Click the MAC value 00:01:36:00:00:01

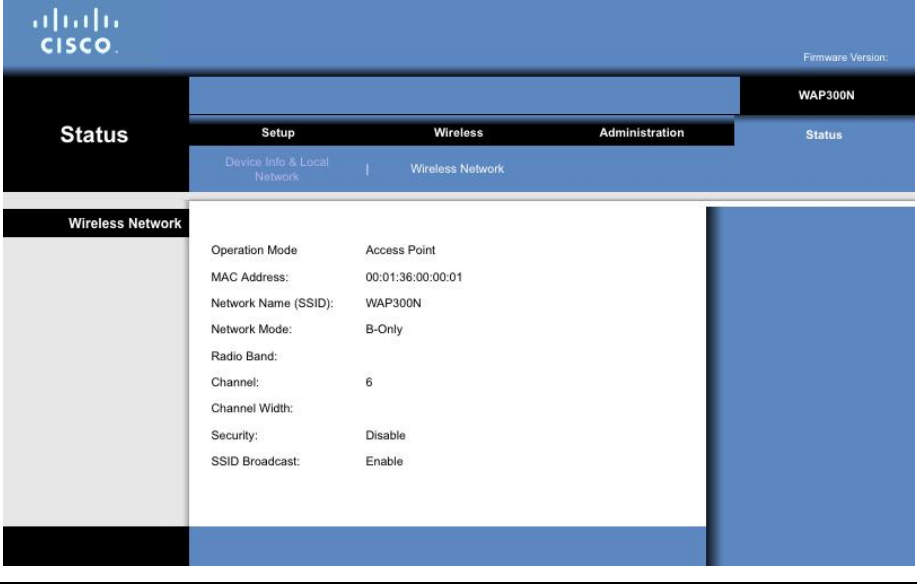(413, 277)
